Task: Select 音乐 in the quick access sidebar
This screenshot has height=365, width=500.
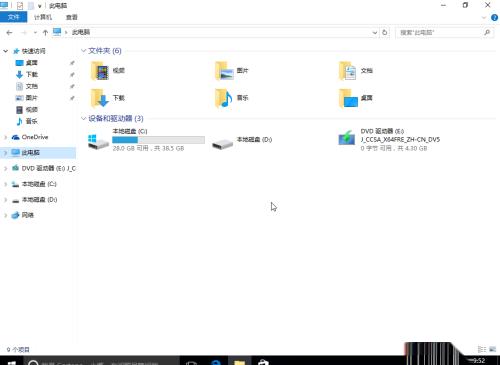Action: 31,121
